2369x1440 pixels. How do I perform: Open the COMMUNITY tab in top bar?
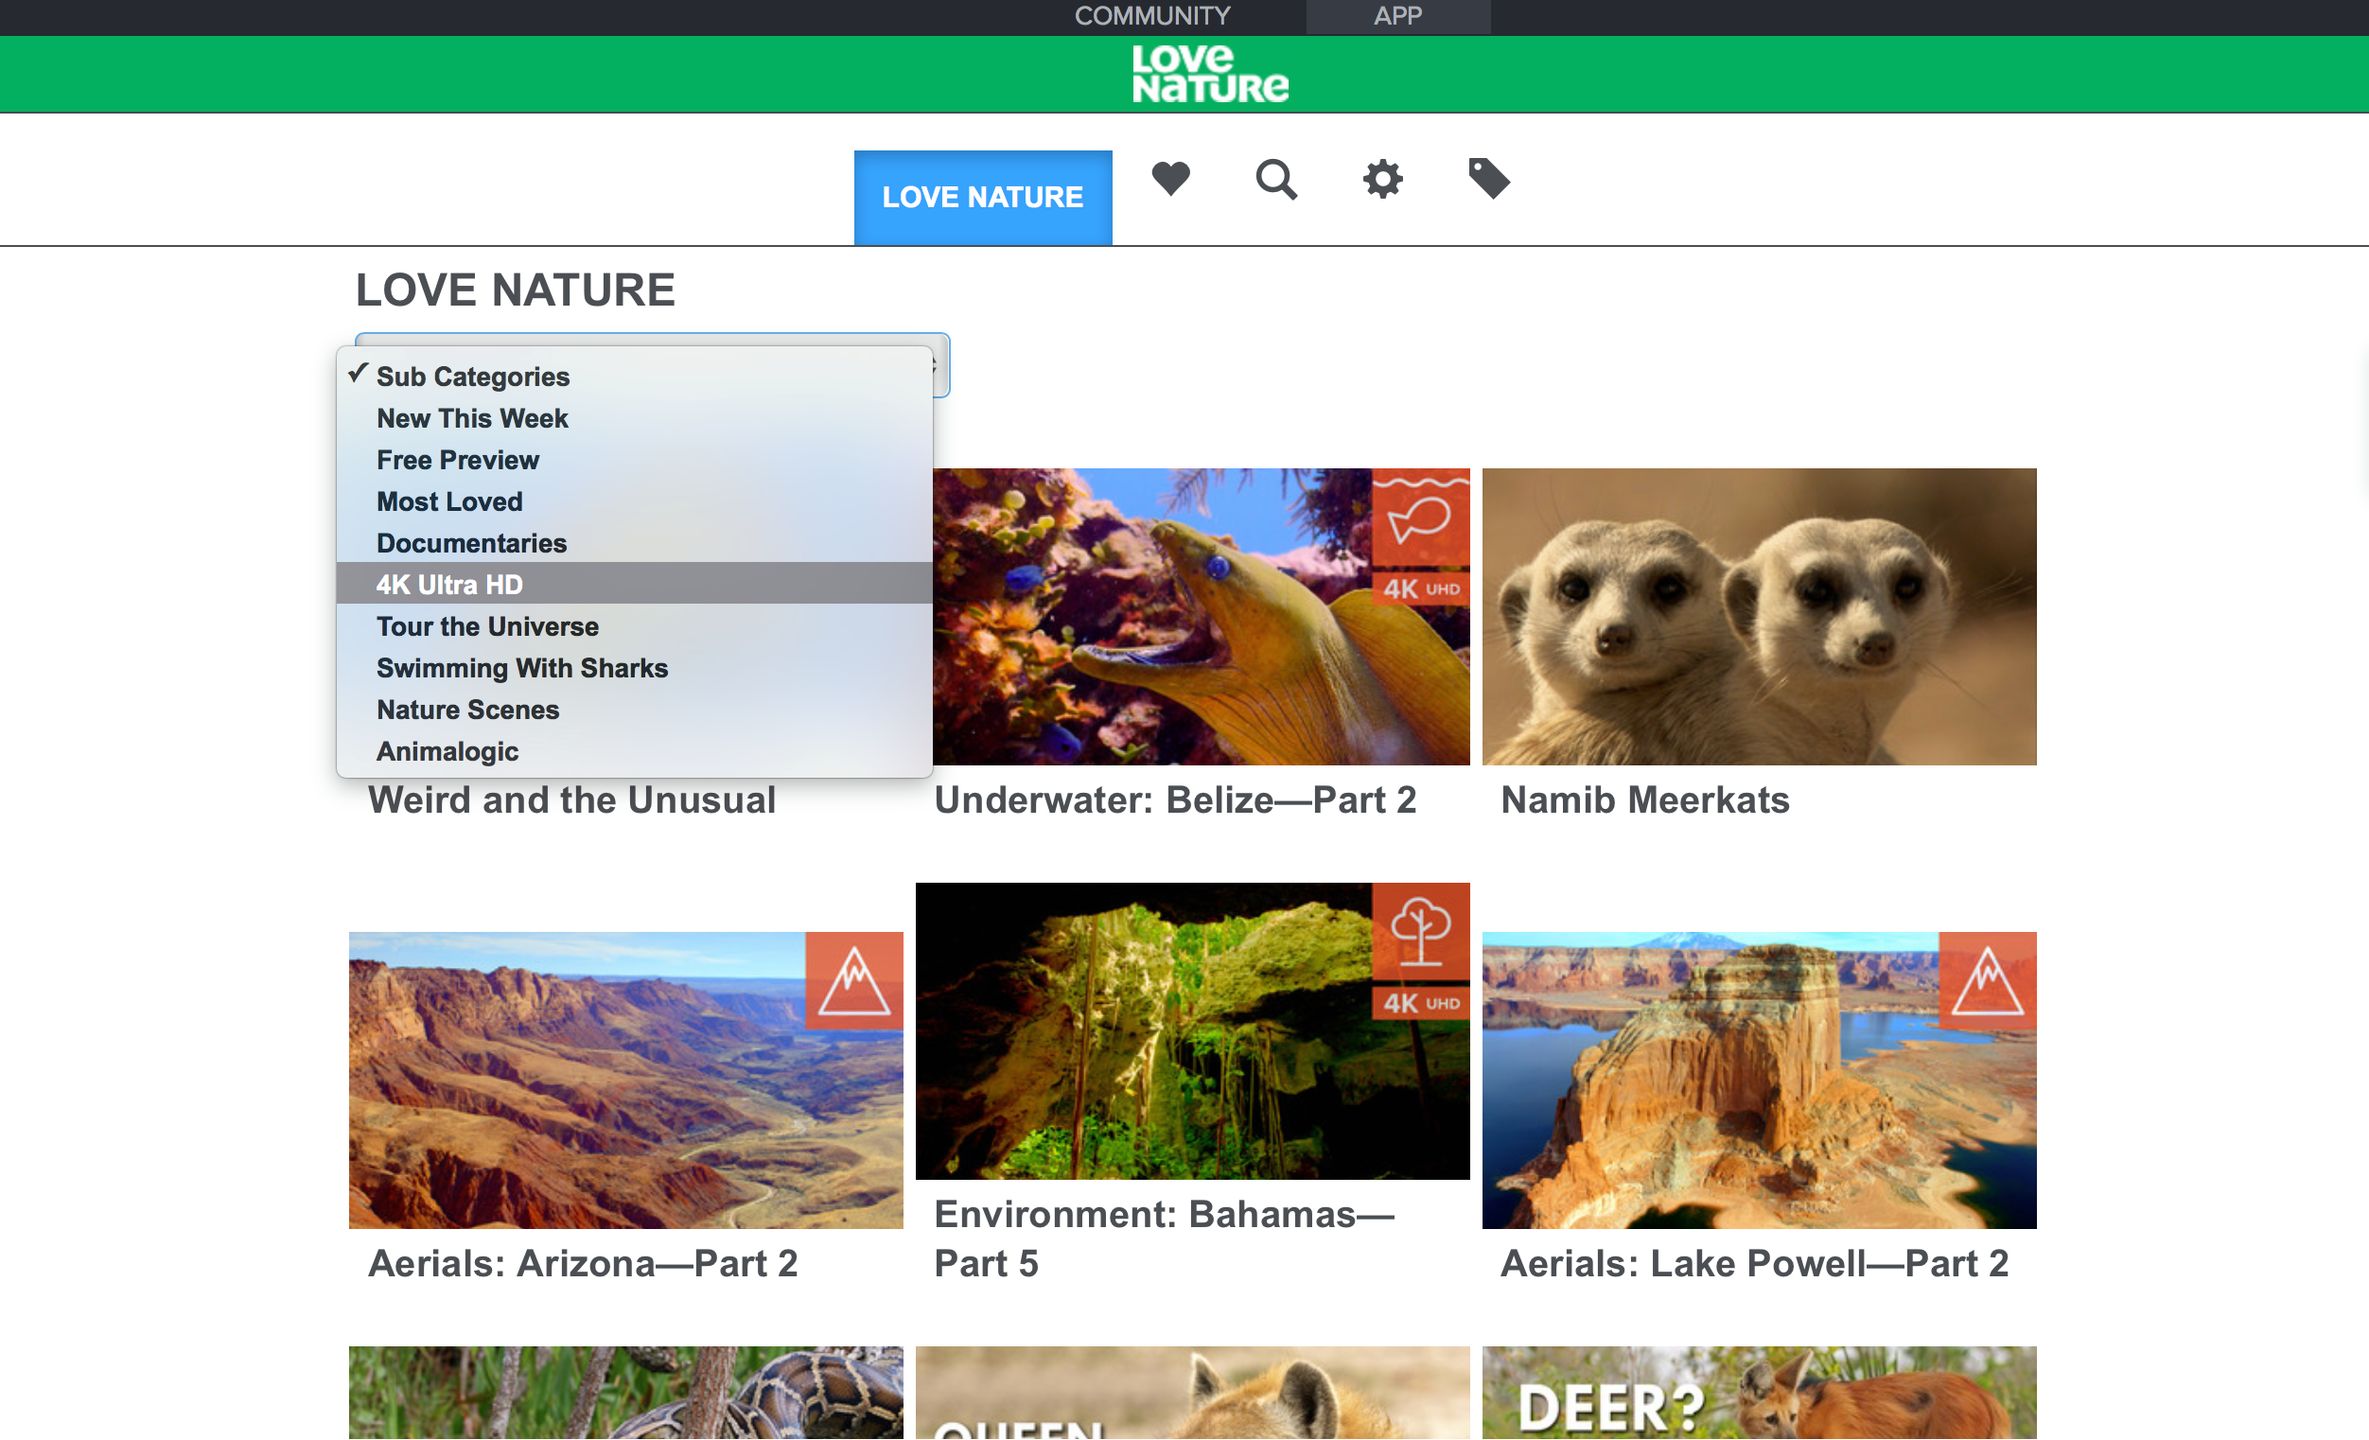tap(1152, 16)
